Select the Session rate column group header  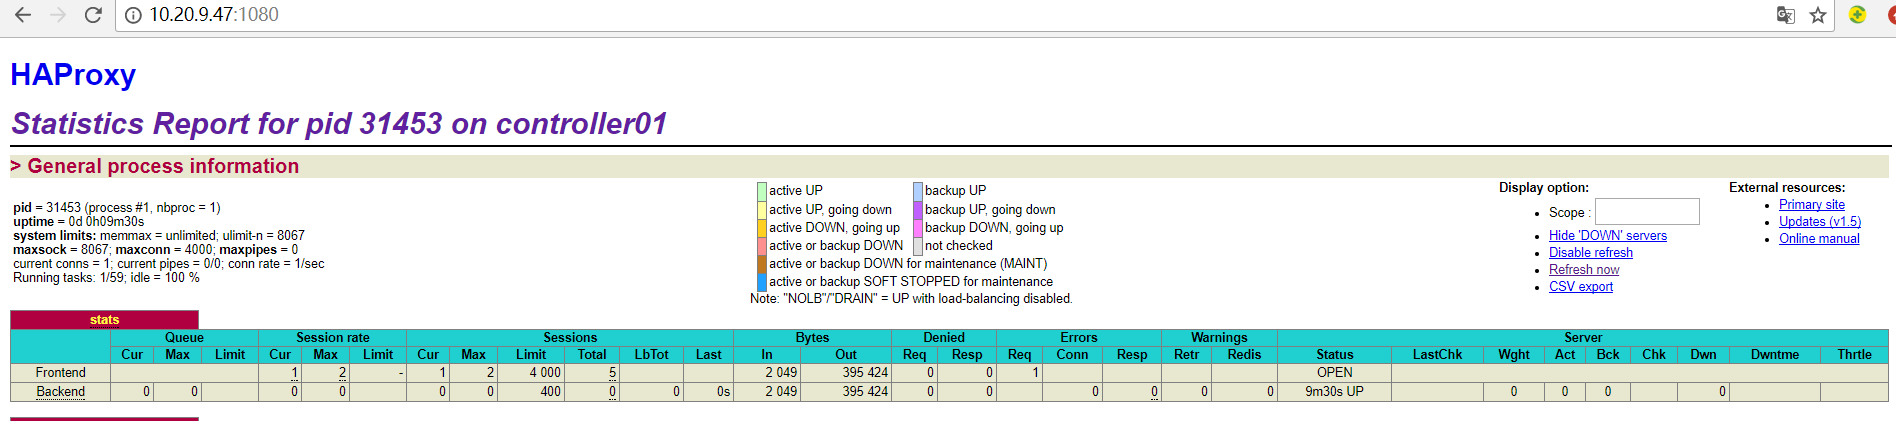pos(332,337)
